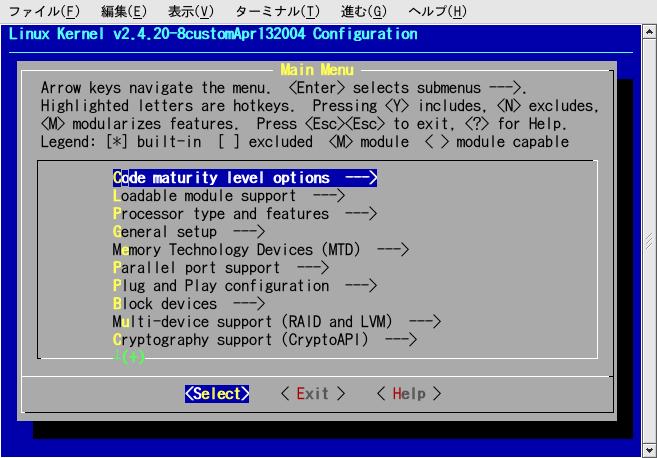Viewport: 657px width, 458px height.
Task: Click the scrollbar up arrow
Action: [x=649, y=32]
